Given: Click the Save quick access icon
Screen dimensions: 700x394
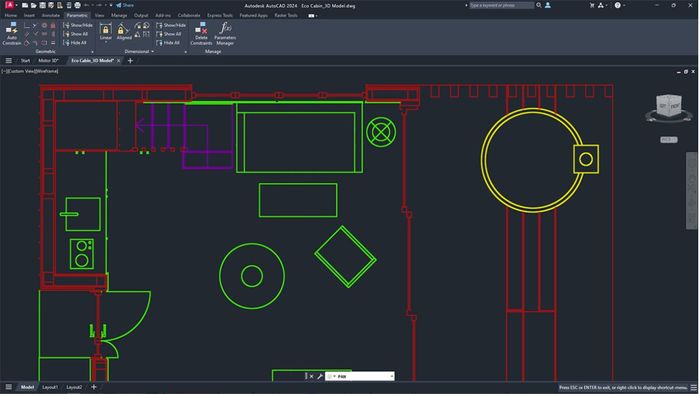Looking at the screenshot, I should [42, 5].
